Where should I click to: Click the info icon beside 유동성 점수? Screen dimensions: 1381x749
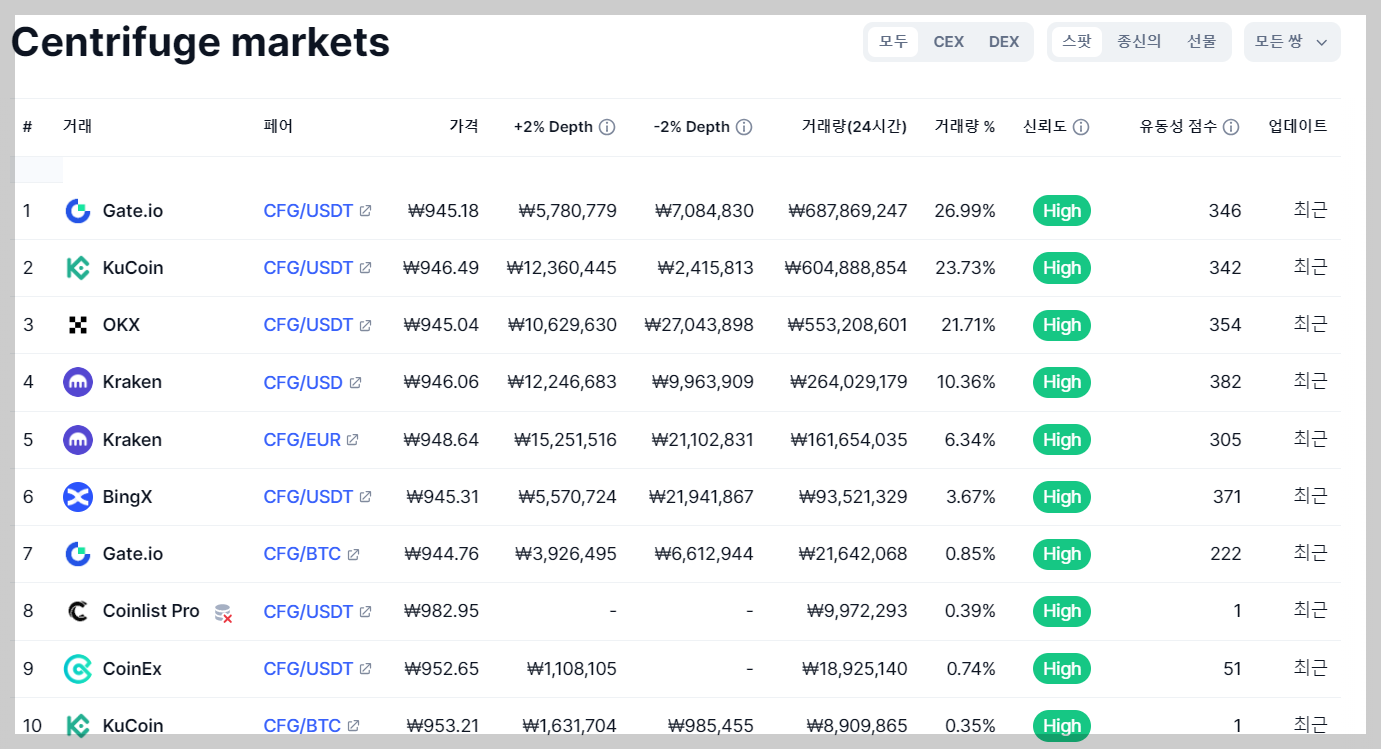pos(1231,127)
